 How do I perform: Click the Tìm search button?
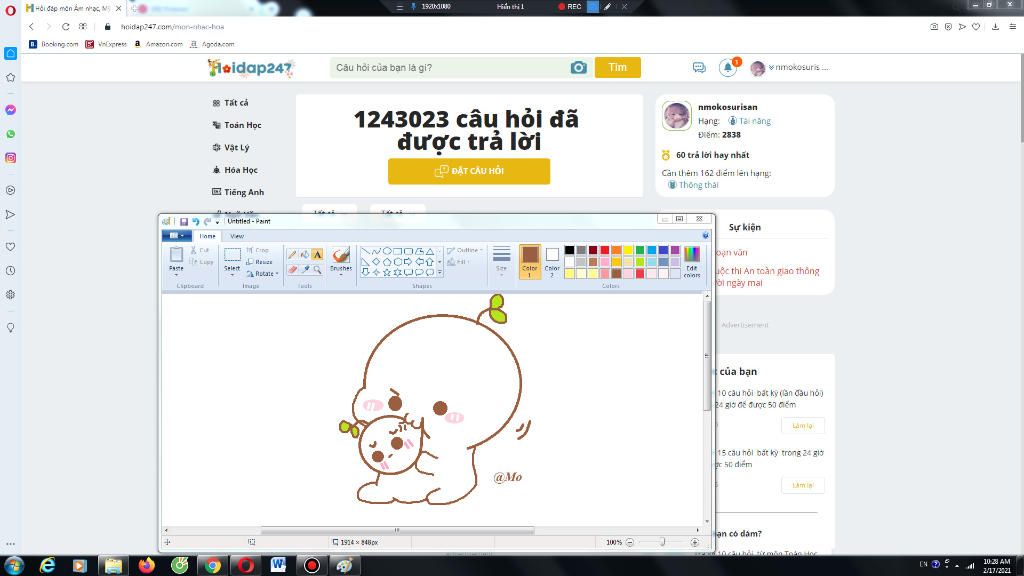coord(617,67)
